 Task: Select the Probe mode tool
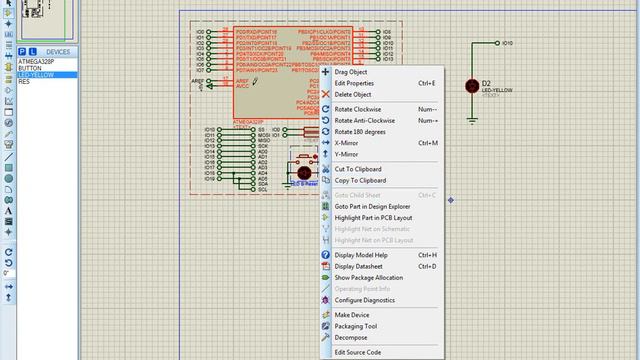[x=8, y=134]
